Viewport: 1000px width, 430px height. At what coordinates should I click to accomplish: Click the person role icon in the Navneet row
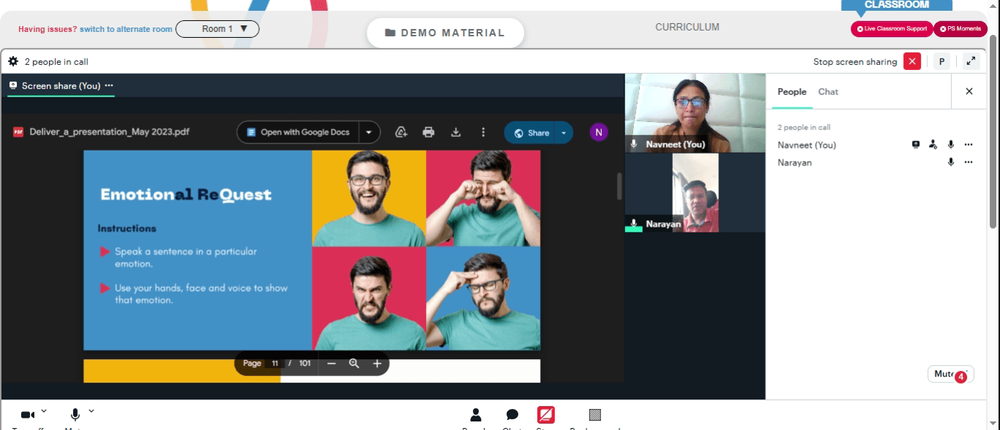(933, 145)
